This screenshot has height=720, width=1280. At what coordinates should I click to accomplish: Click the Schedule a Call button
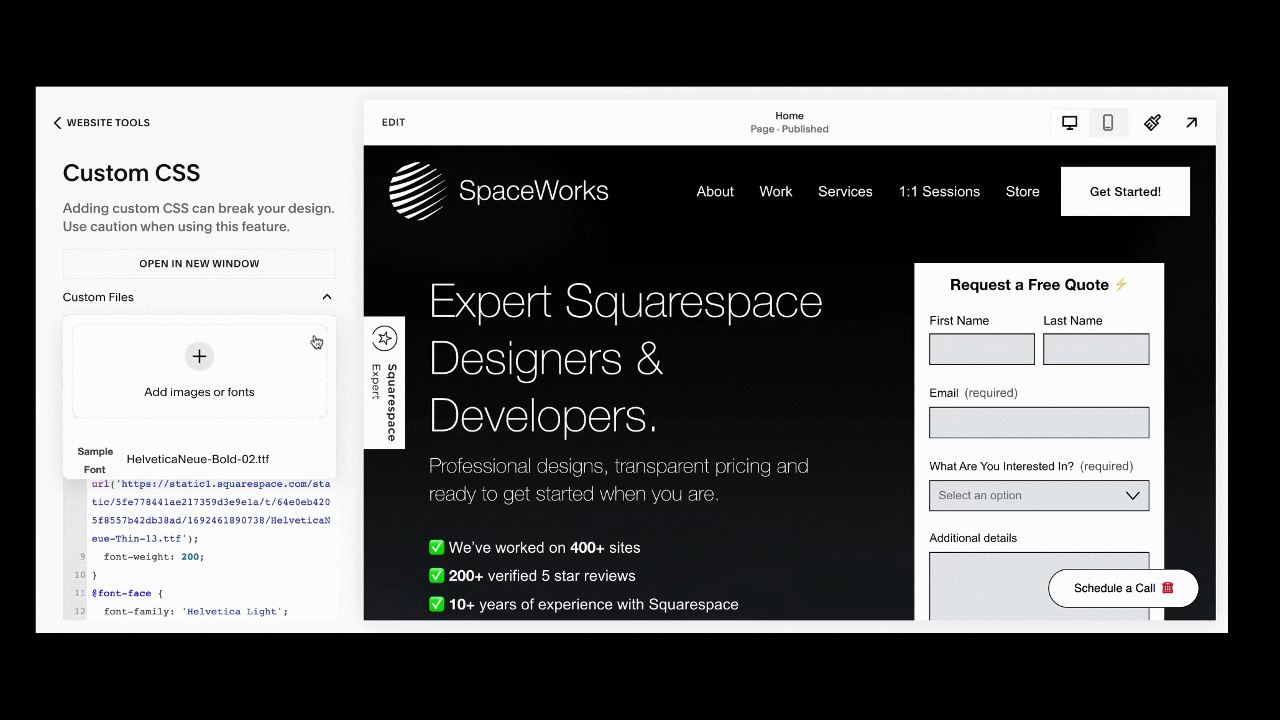1123,588
